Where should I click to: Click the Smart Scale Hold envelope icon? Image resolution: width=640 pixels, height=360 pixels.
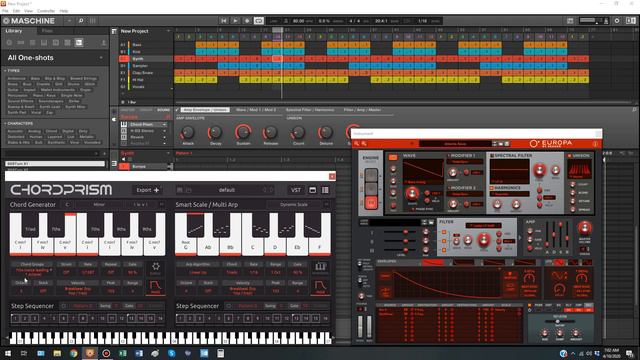point(320,287)
